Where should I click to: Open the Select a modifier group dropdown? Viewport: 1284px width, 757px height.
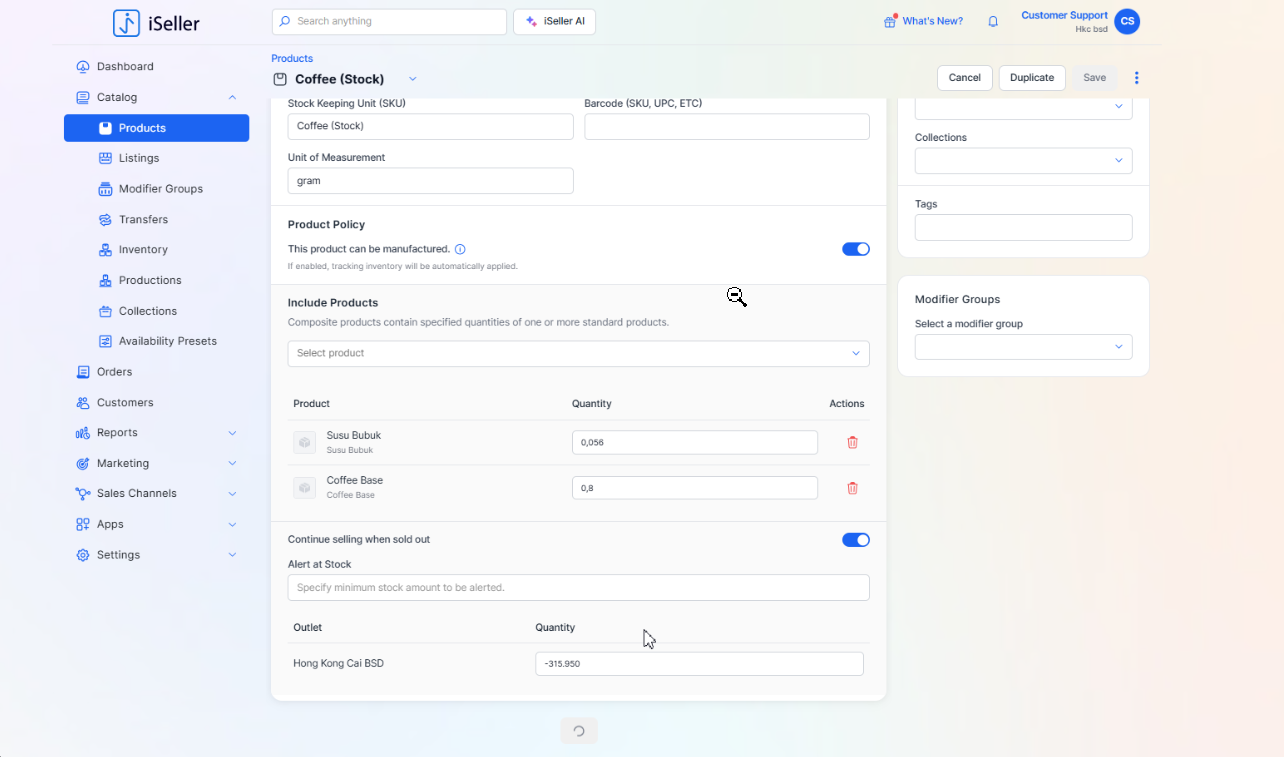click(1023, 347)
